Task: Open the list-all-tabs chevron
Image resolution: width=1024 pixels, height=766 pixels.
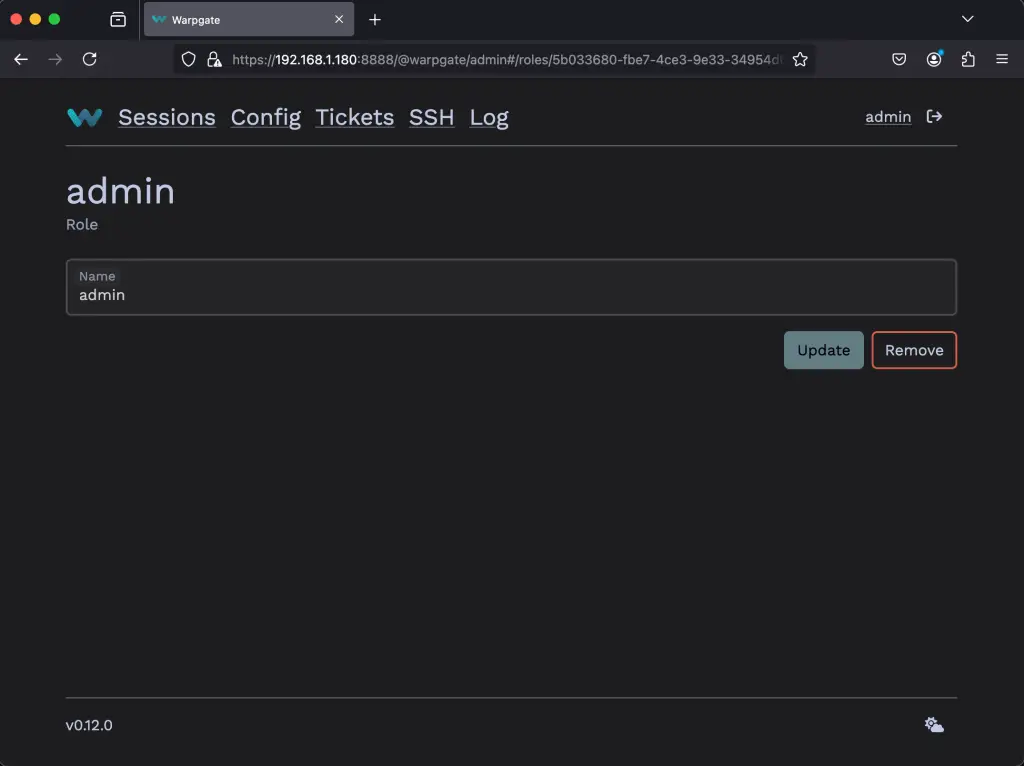Action: tap(966, 19)
